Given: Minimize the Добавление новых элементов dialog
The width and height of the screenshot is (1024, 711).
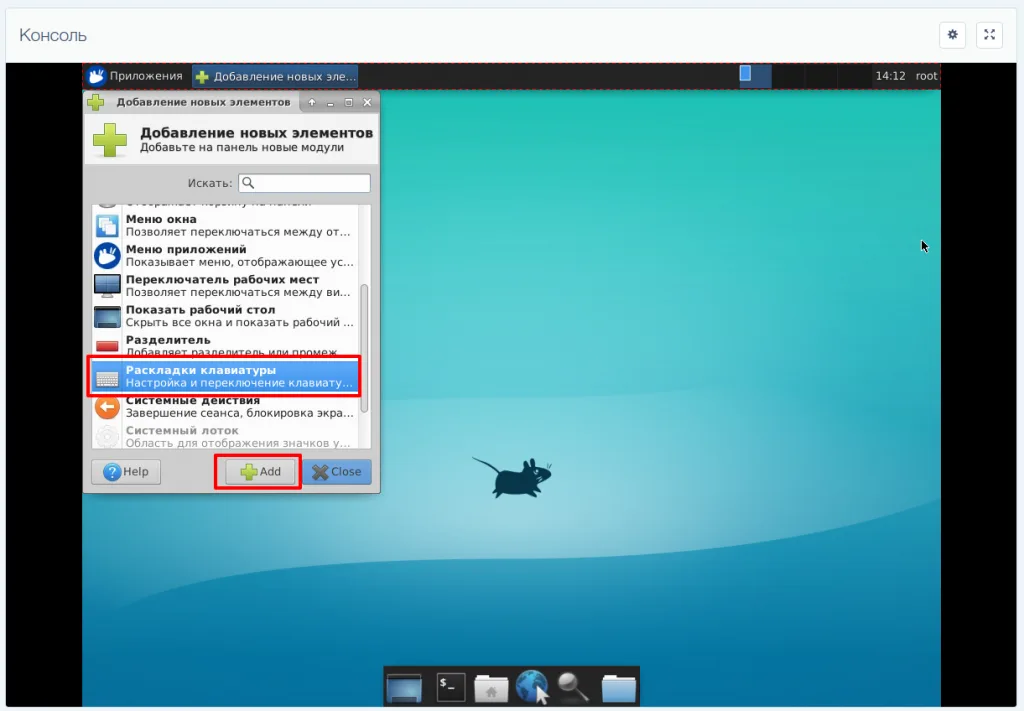Looking at the screenshot, I should coord(330,103).
